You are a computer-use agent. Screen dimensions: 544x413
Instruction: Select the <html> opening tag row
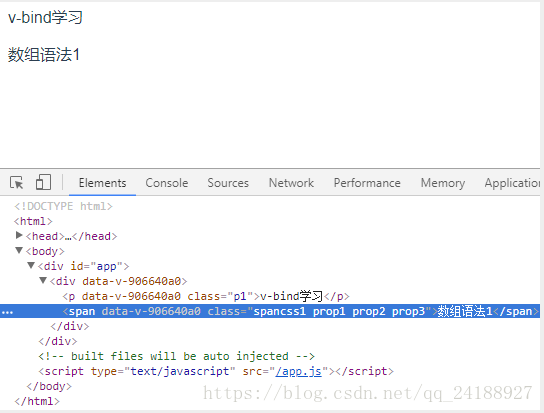click(x=33, y=221)
